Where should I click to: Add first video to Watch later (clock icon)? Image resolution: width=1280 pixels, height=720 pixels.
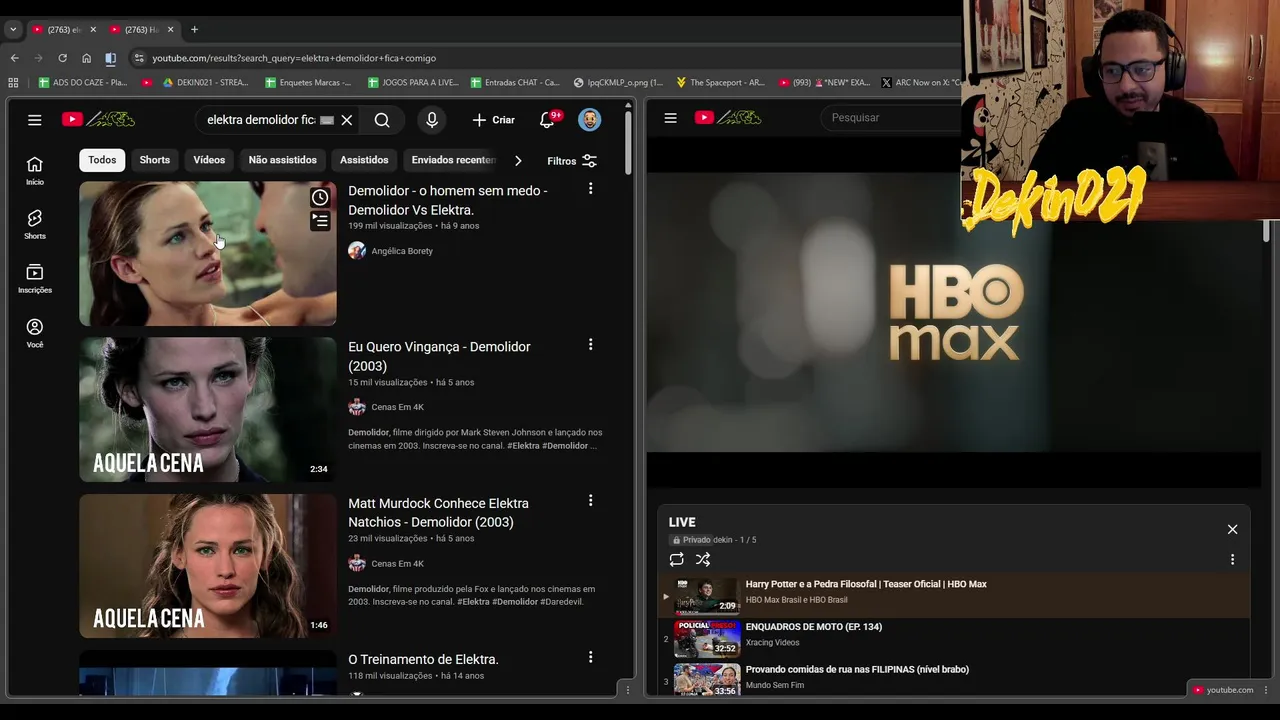click(320, 198)
